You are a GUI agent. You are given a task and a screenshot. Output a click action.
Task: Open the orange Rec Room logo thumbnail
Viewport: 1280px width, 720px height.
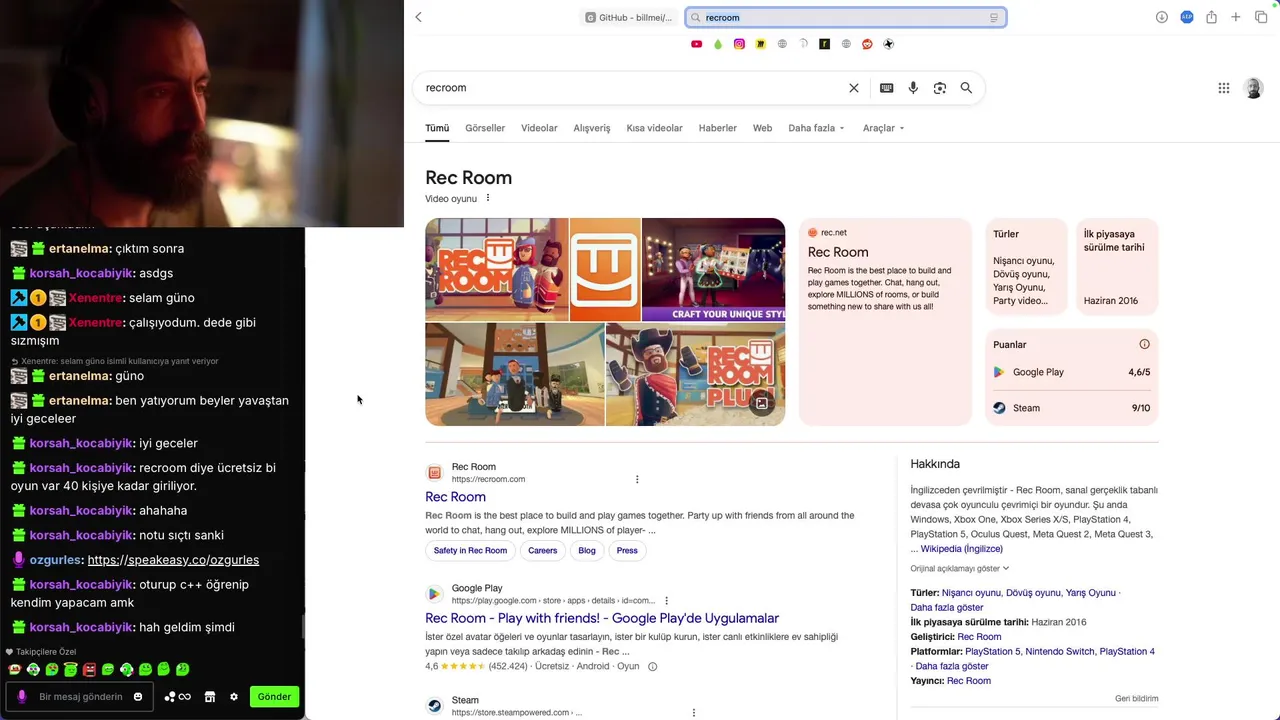[605, 270]
